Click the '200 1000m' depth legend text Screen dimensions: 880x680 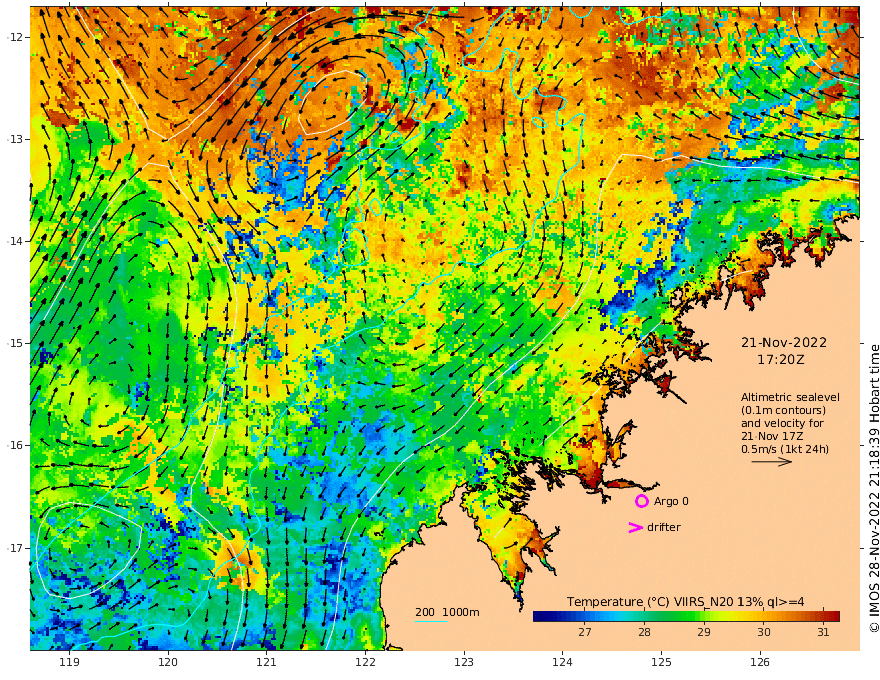pyautogui.click(x=447, y=612)
